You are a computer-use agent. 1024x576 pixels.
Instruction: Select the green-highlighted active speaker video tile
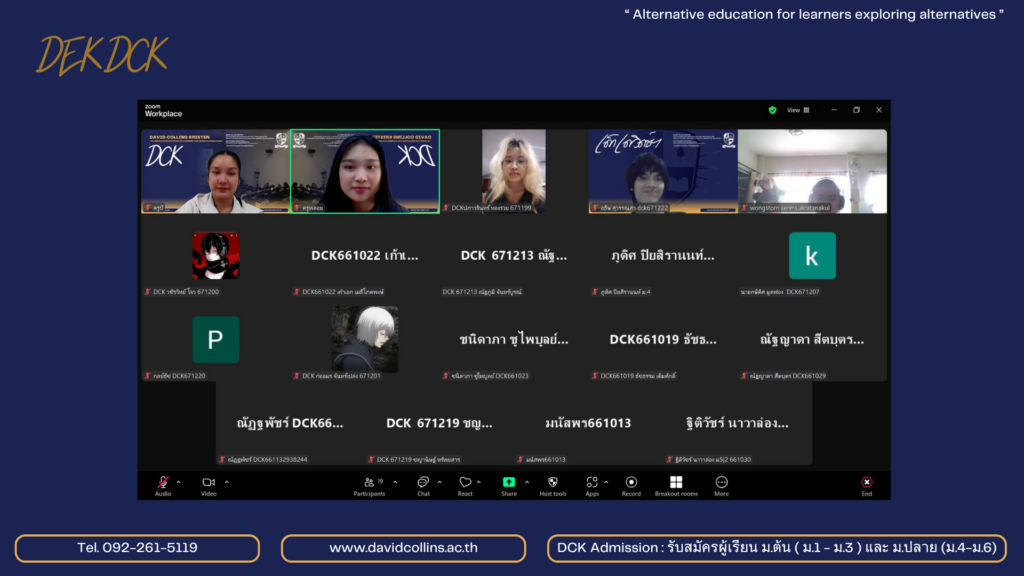click(x=365, y=171)
